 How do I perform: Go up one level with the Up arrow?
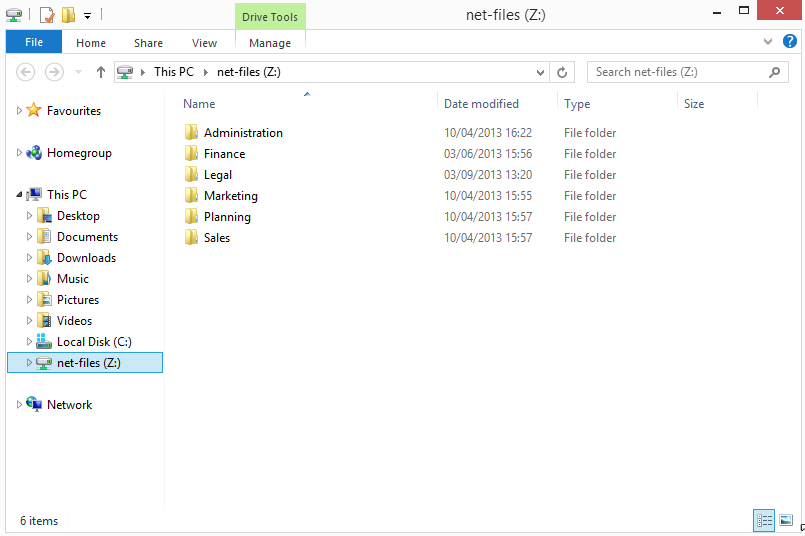(x=101, y=72)
